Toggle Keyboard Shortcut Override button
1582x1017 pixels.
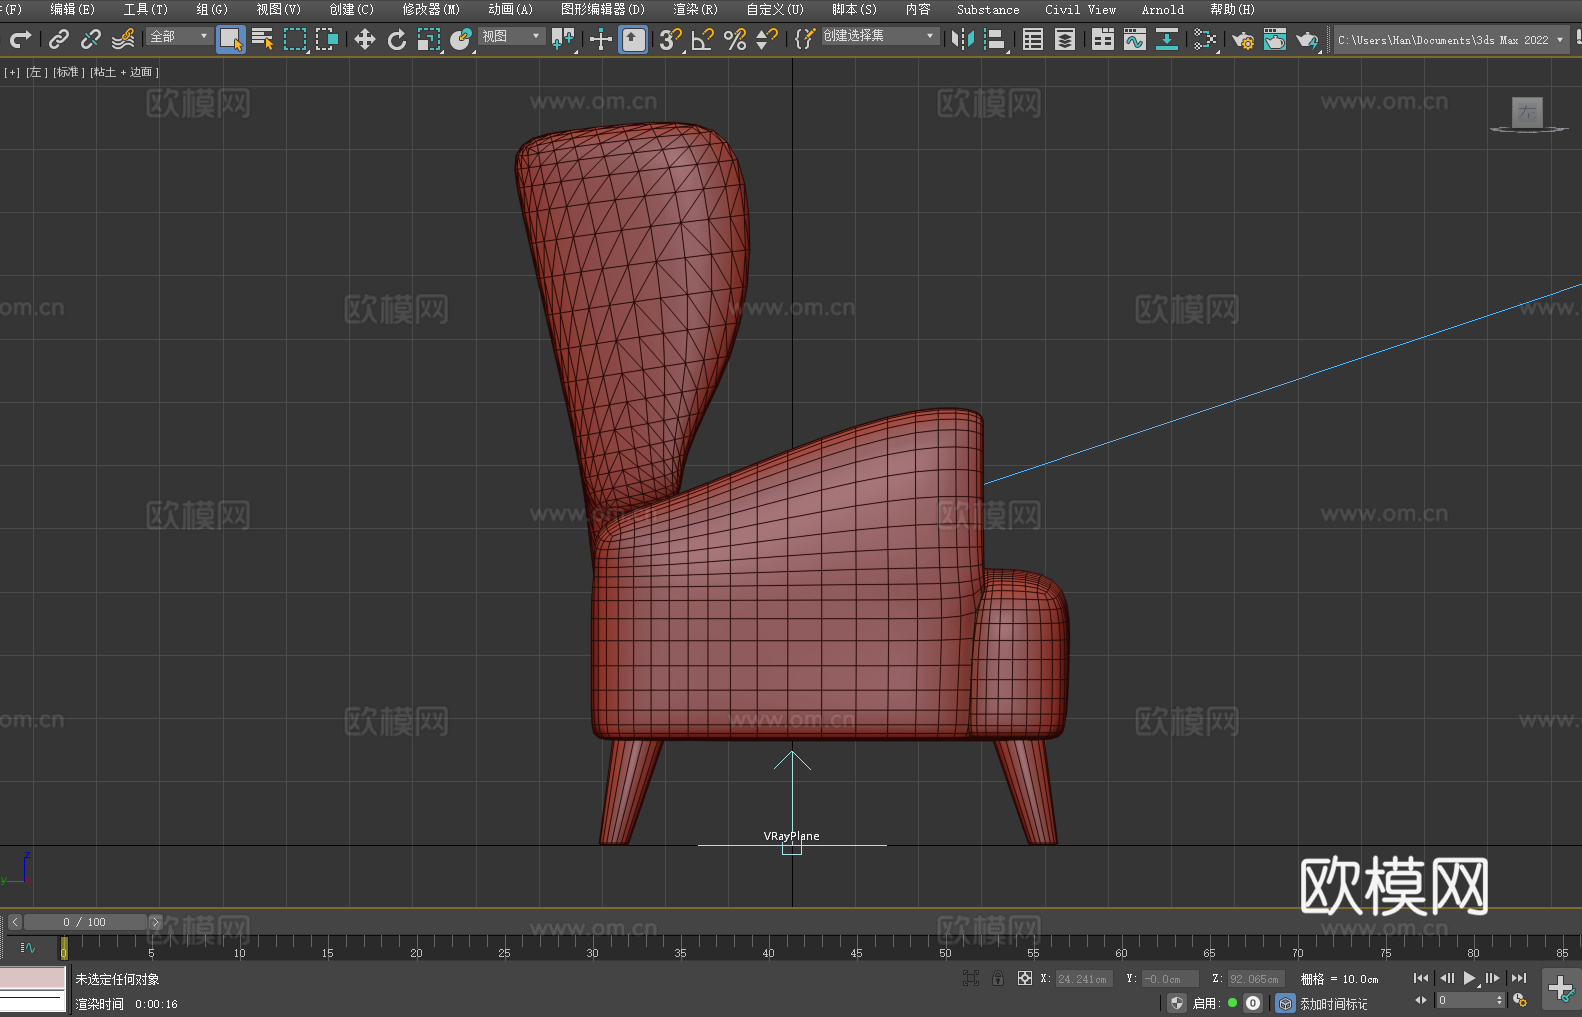[x=633, y=39]
